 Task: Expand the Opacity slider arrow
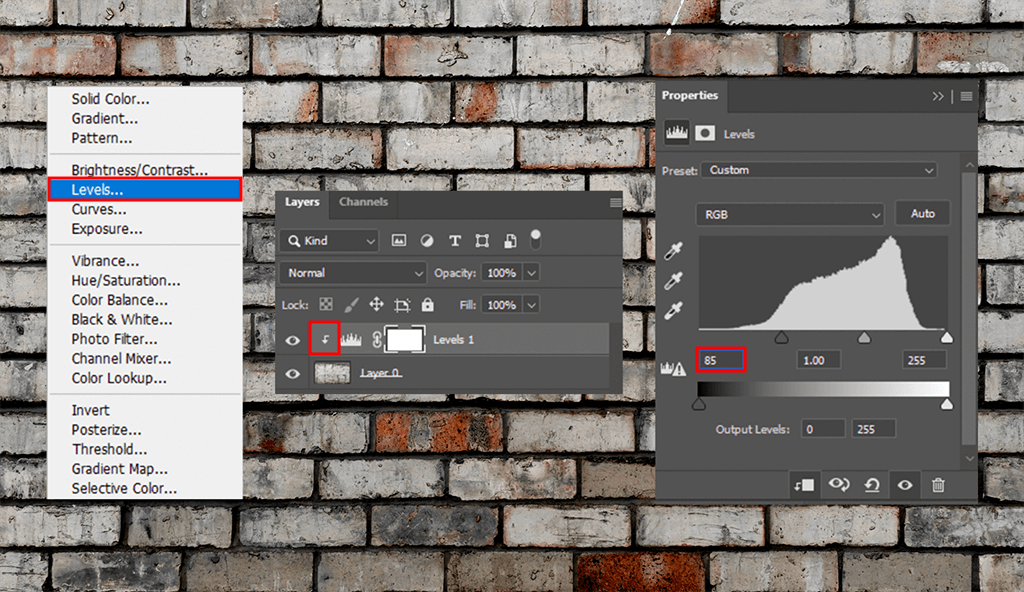click(532, 272)
